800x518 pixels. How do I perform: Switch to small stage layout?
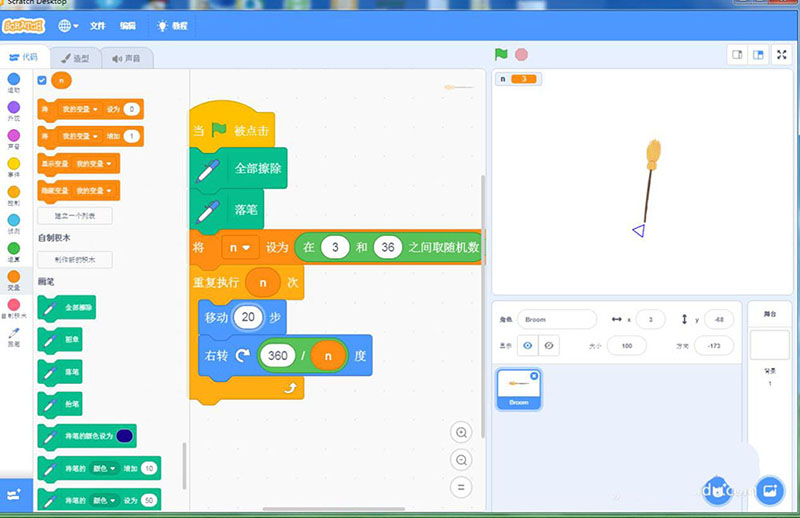click(737, 55)
